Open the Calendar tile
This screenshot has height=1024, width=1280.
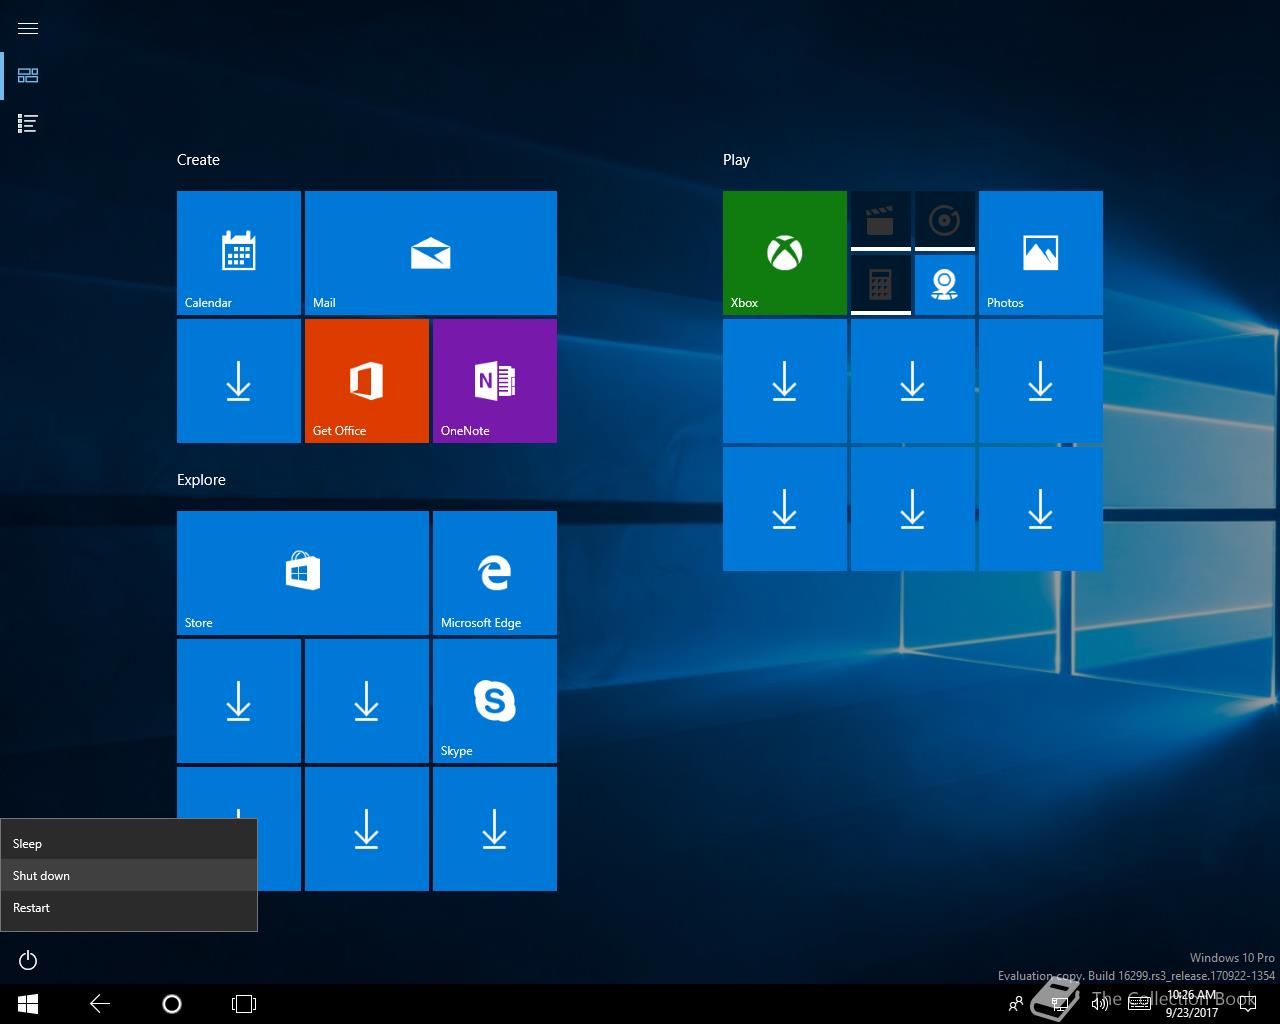click(x=239, y=253)
